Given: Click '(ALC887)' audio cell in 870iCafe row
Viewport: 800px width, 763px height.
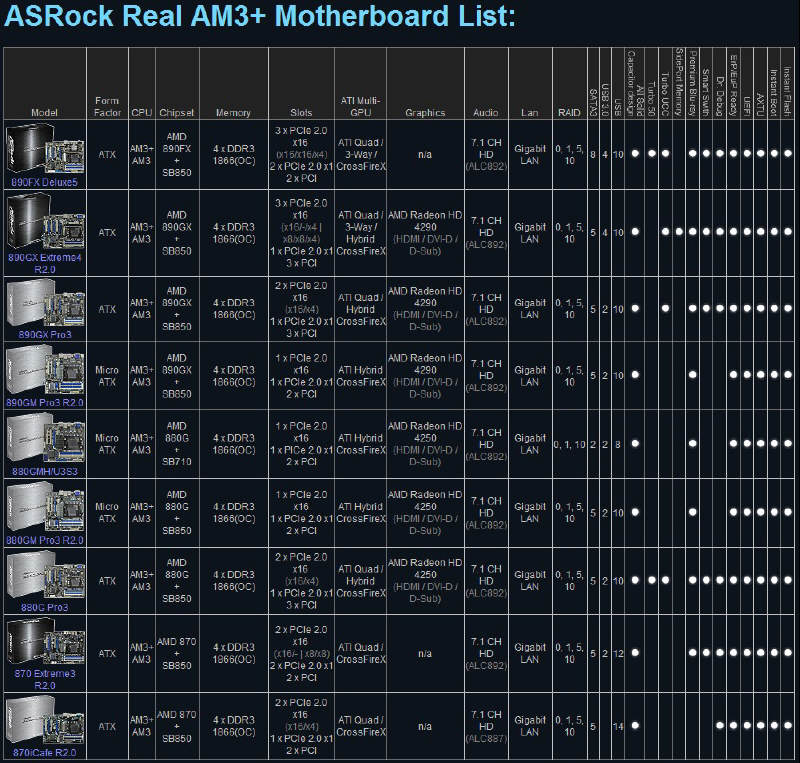Looking at the screenshot, I should point(486,739).
